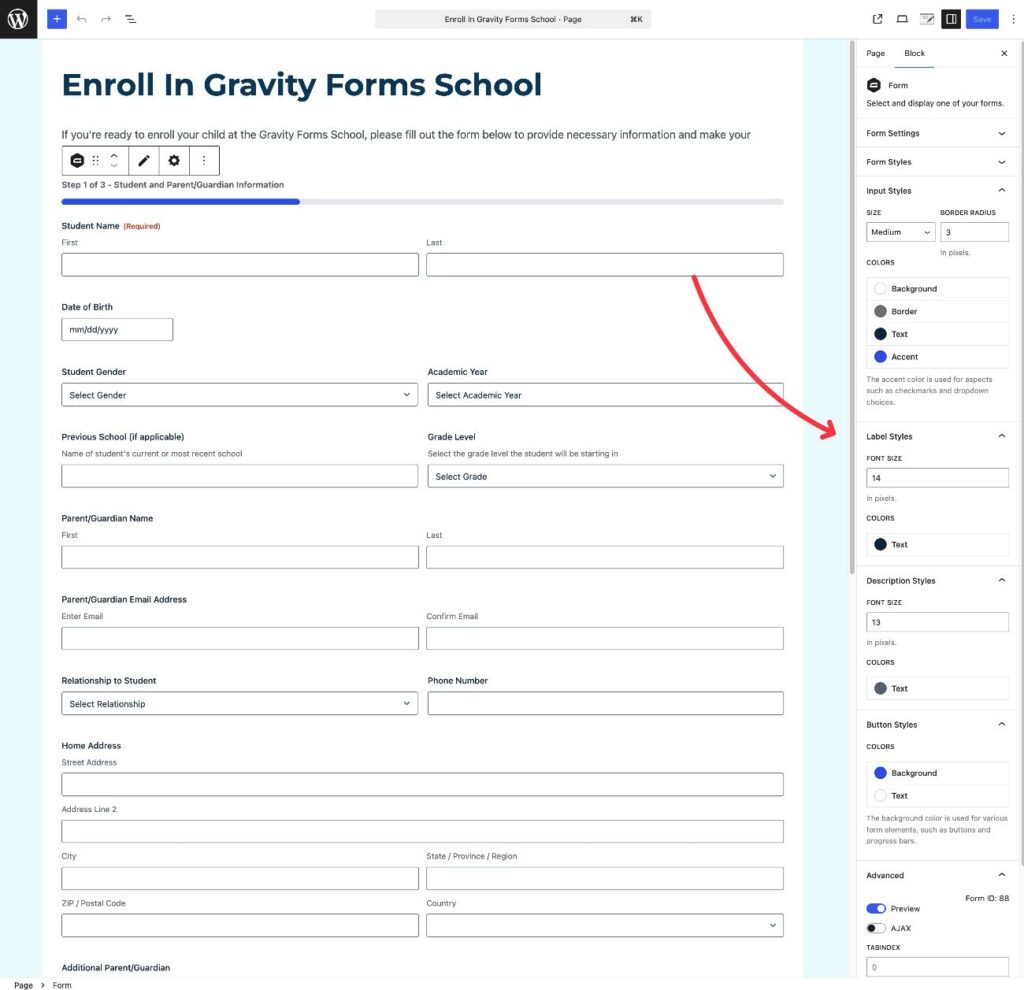Pick the Description Styles Text color
Screen dimensions: 1024x990
tap(937, 688)
